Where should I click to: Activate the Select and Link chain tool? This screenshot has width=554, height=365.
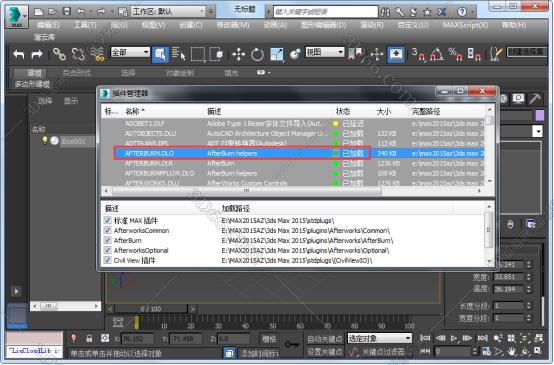(59, 54)
